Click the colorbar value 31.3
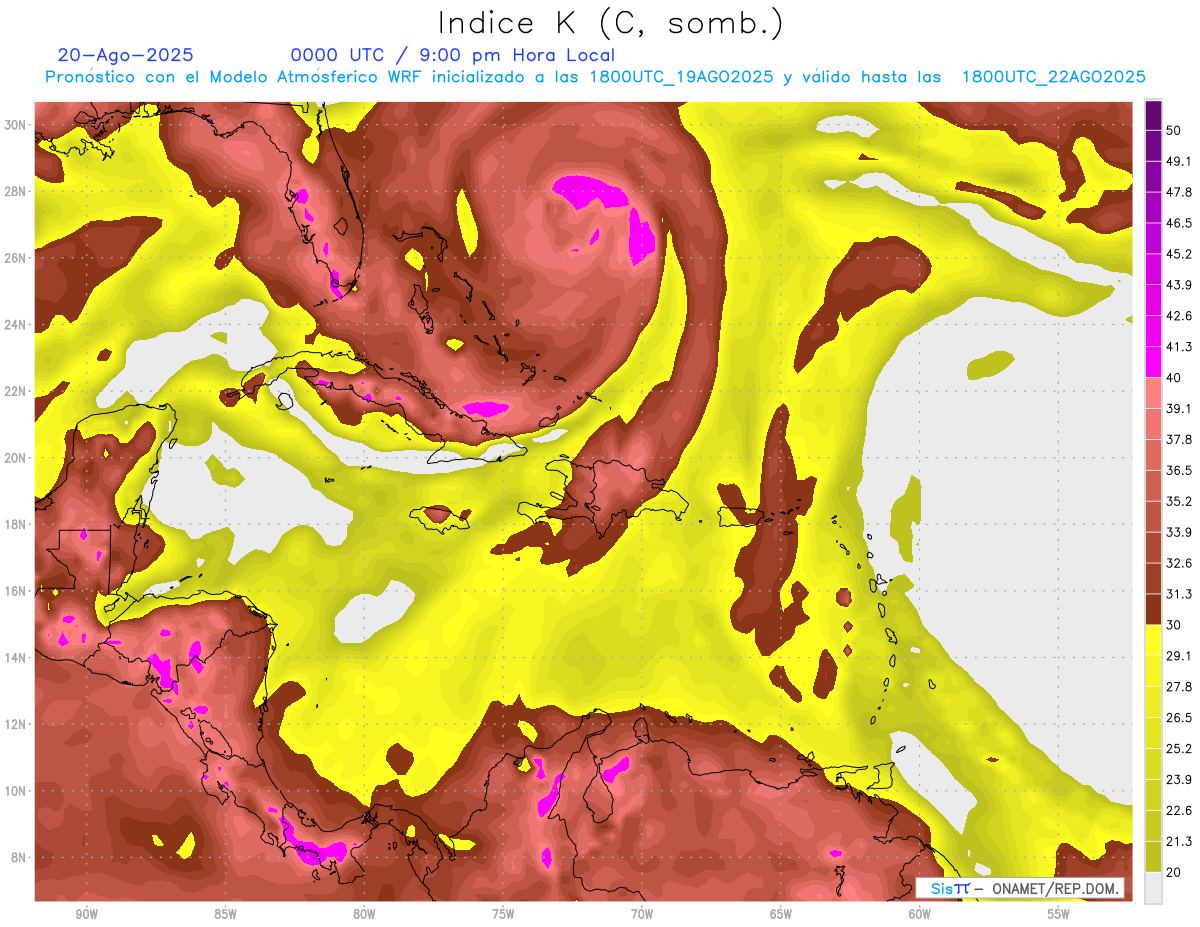Screen dimensions: 1200x927 pyautogui.click(x=1178, y=594)
